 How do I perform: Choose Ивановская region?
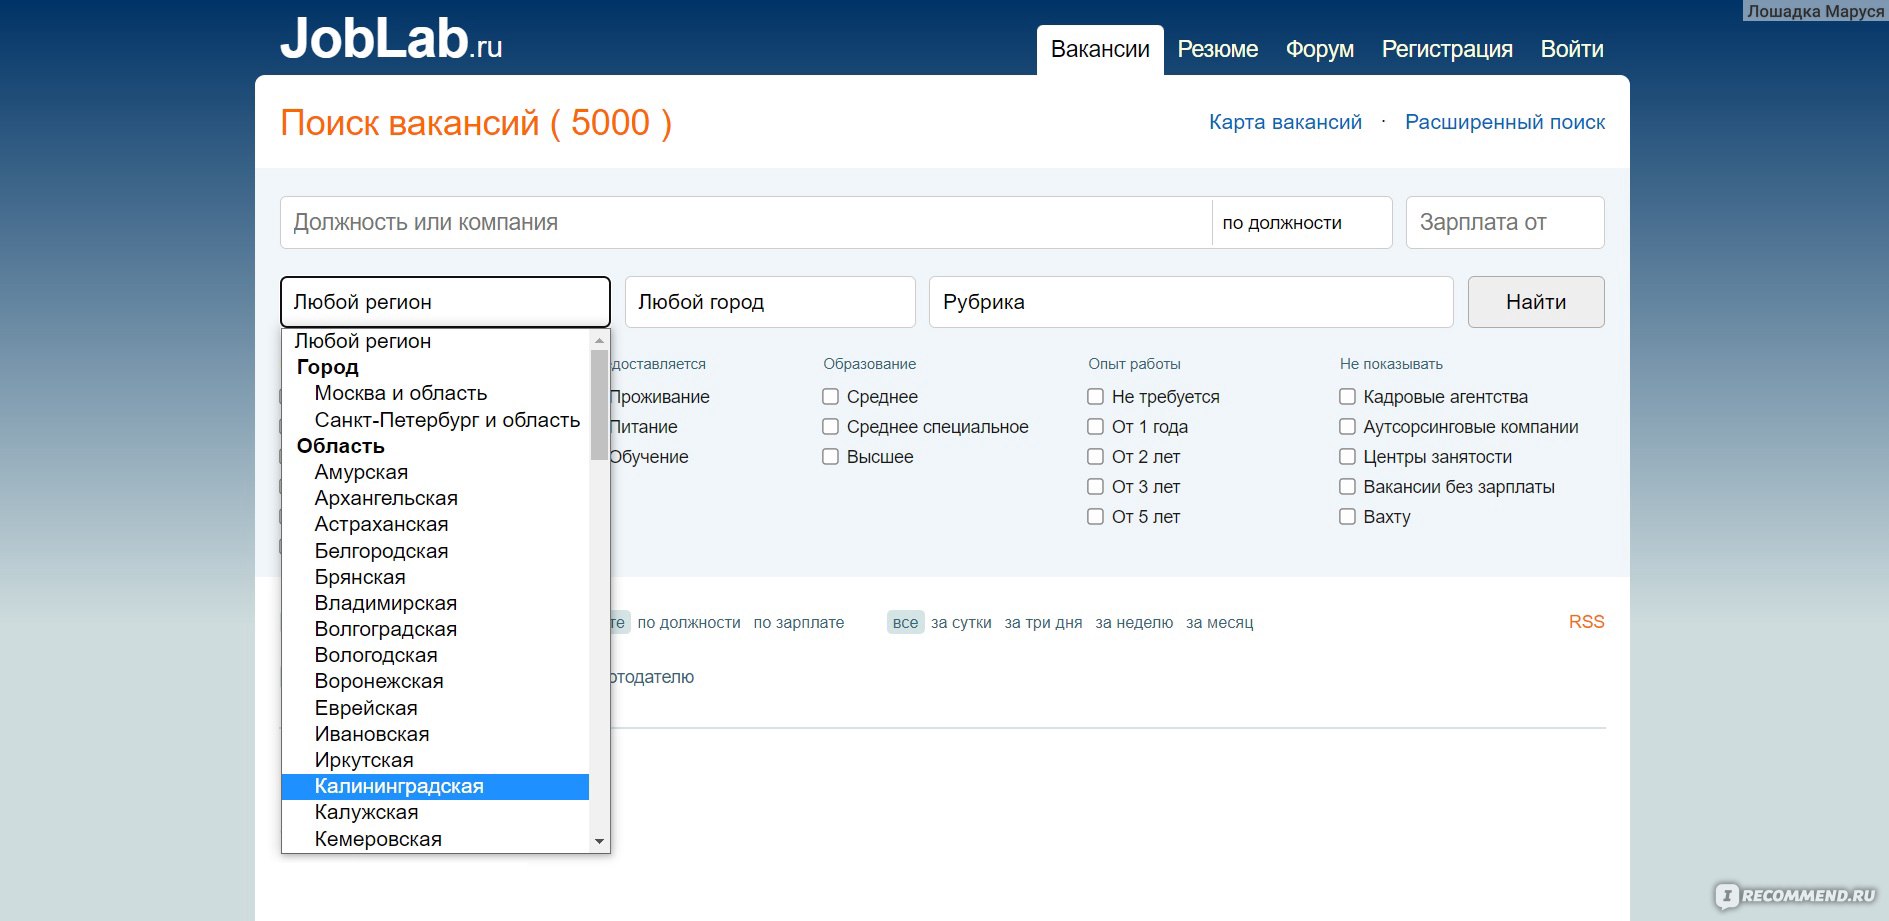coord(436,734)
